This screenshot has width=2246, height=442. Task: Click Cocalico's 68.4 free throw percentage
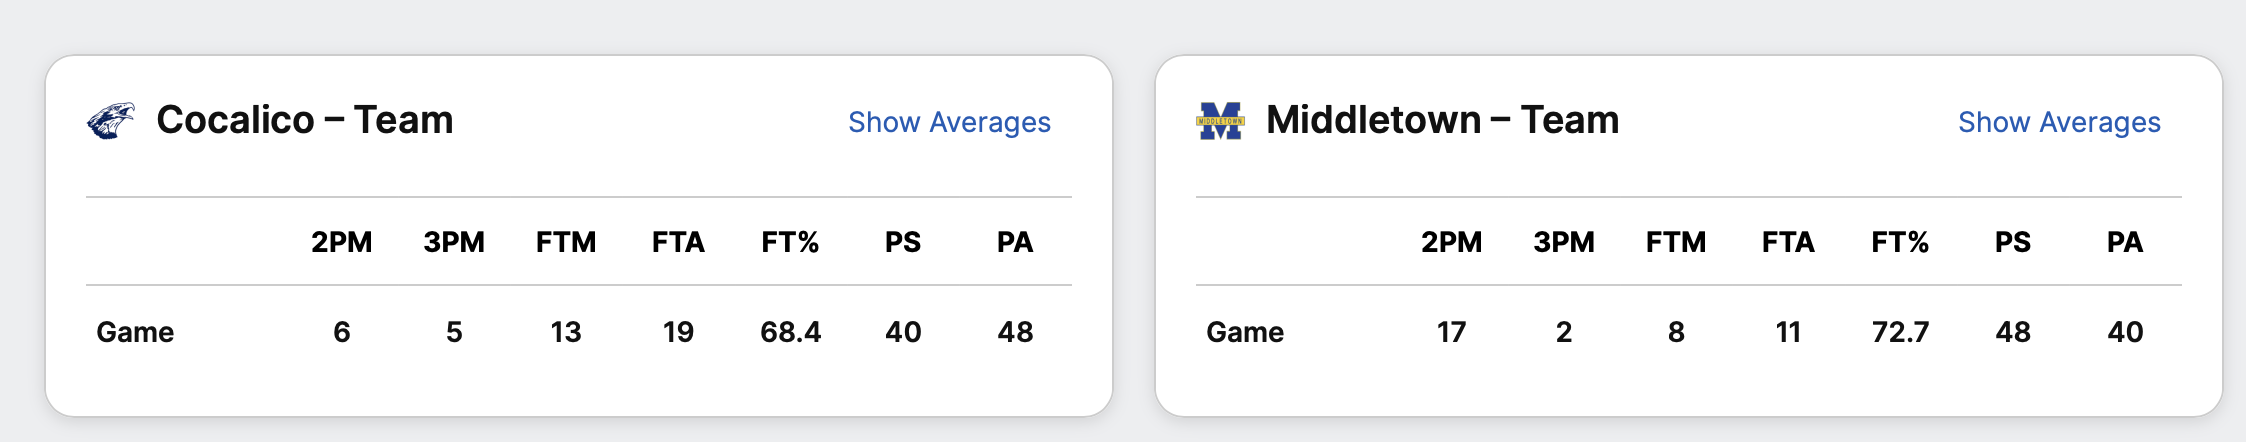click(x=790, y=332)
